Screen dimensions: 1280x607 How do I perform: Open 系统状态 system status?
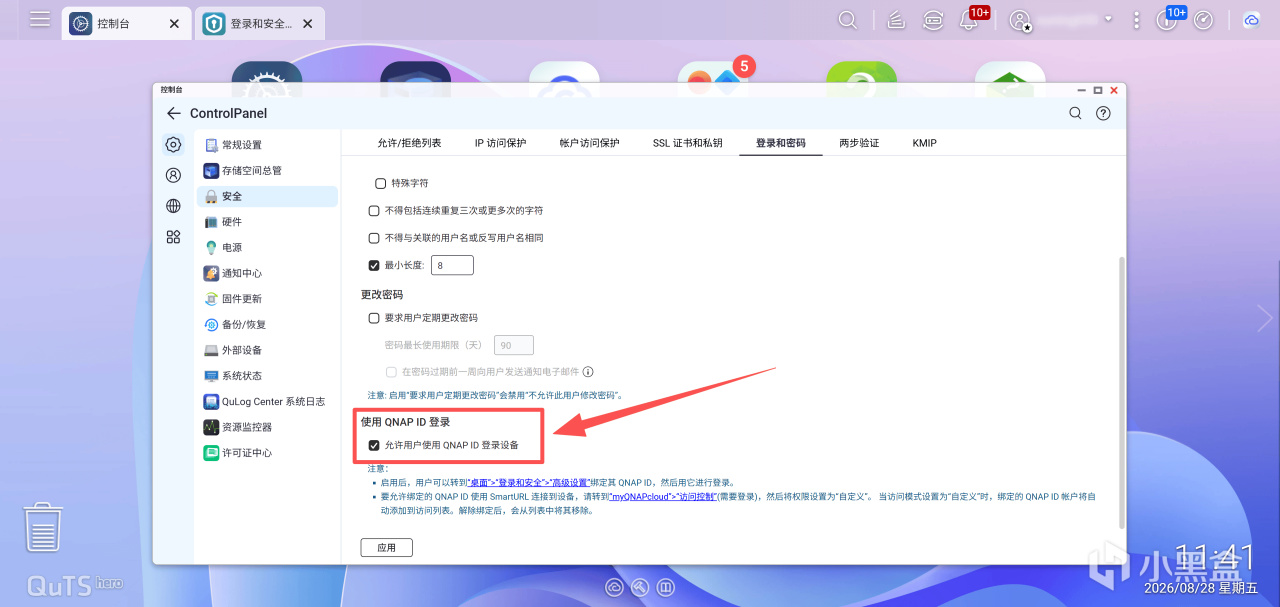(x=267, y=376)
